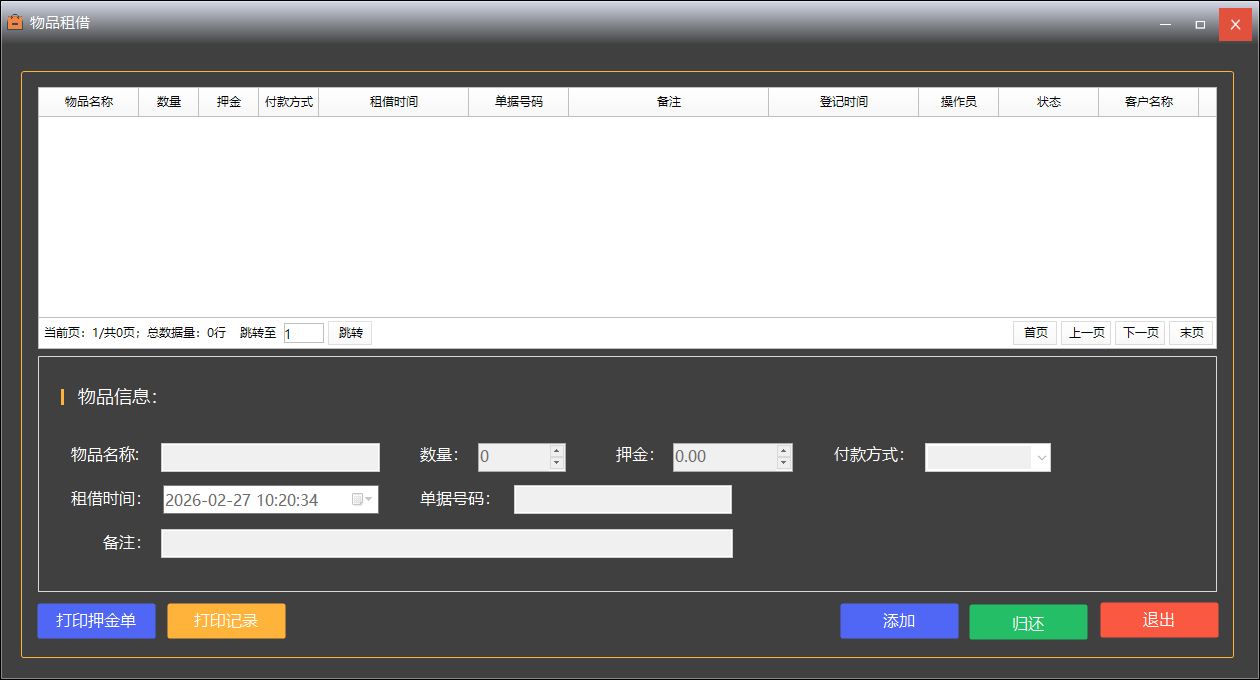Click the orange 打印记录 button
The image size is (1260, 680).
tap(226, 621)
